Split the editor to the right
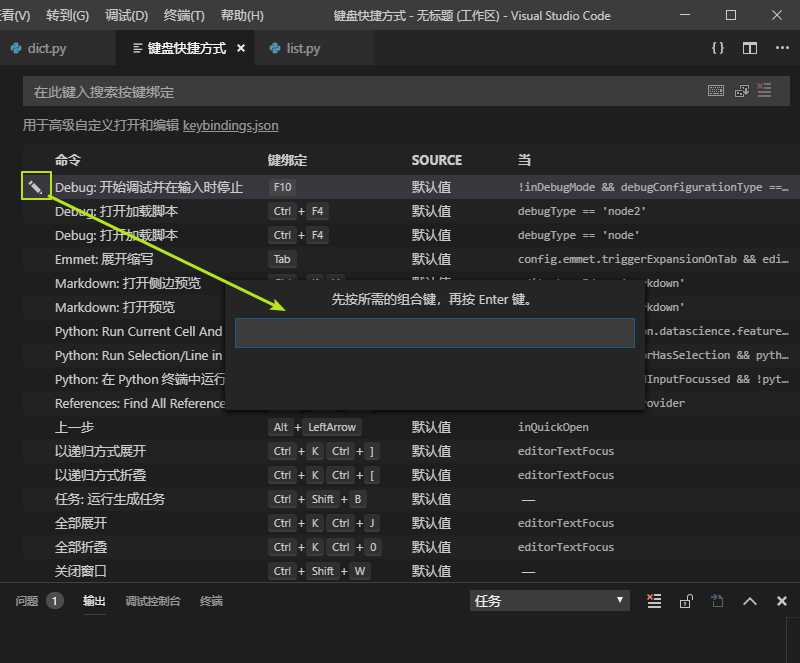This screenshot has height=663, width=800. tap(749, 48)
